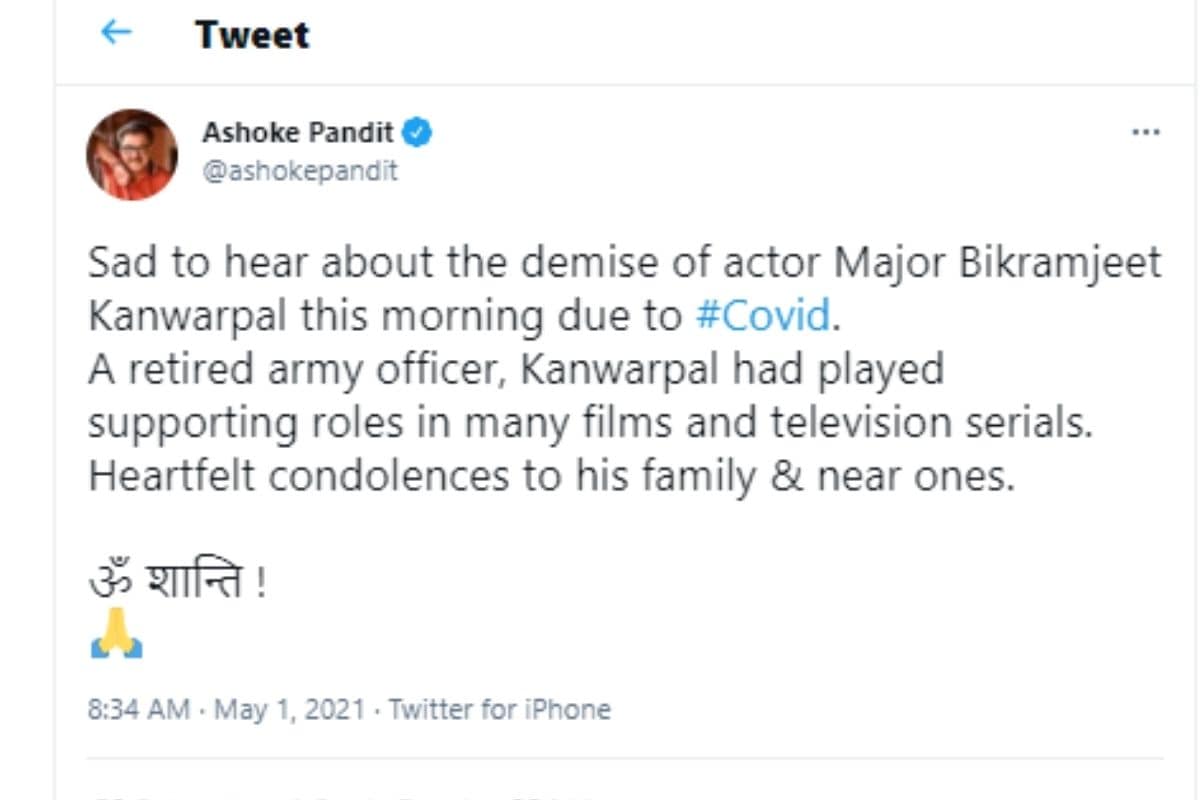The height and width of the screenshot is (800, 1200).
Task: Click the blue verified badge
Action: pyautogui.click(x=417, y=133)
